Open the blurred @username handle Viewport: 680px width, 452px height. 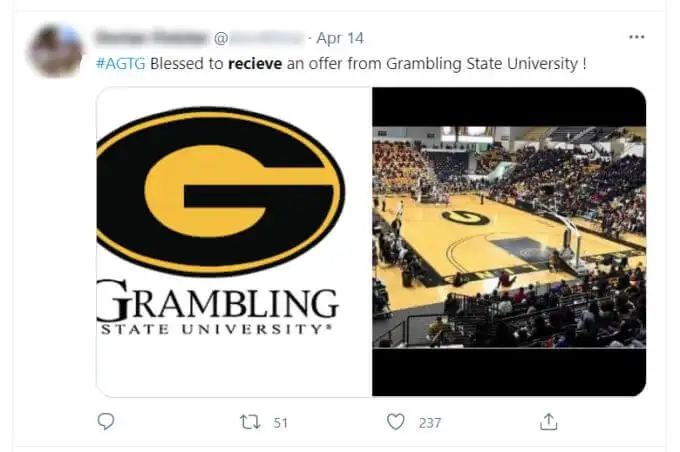(259, 38)
